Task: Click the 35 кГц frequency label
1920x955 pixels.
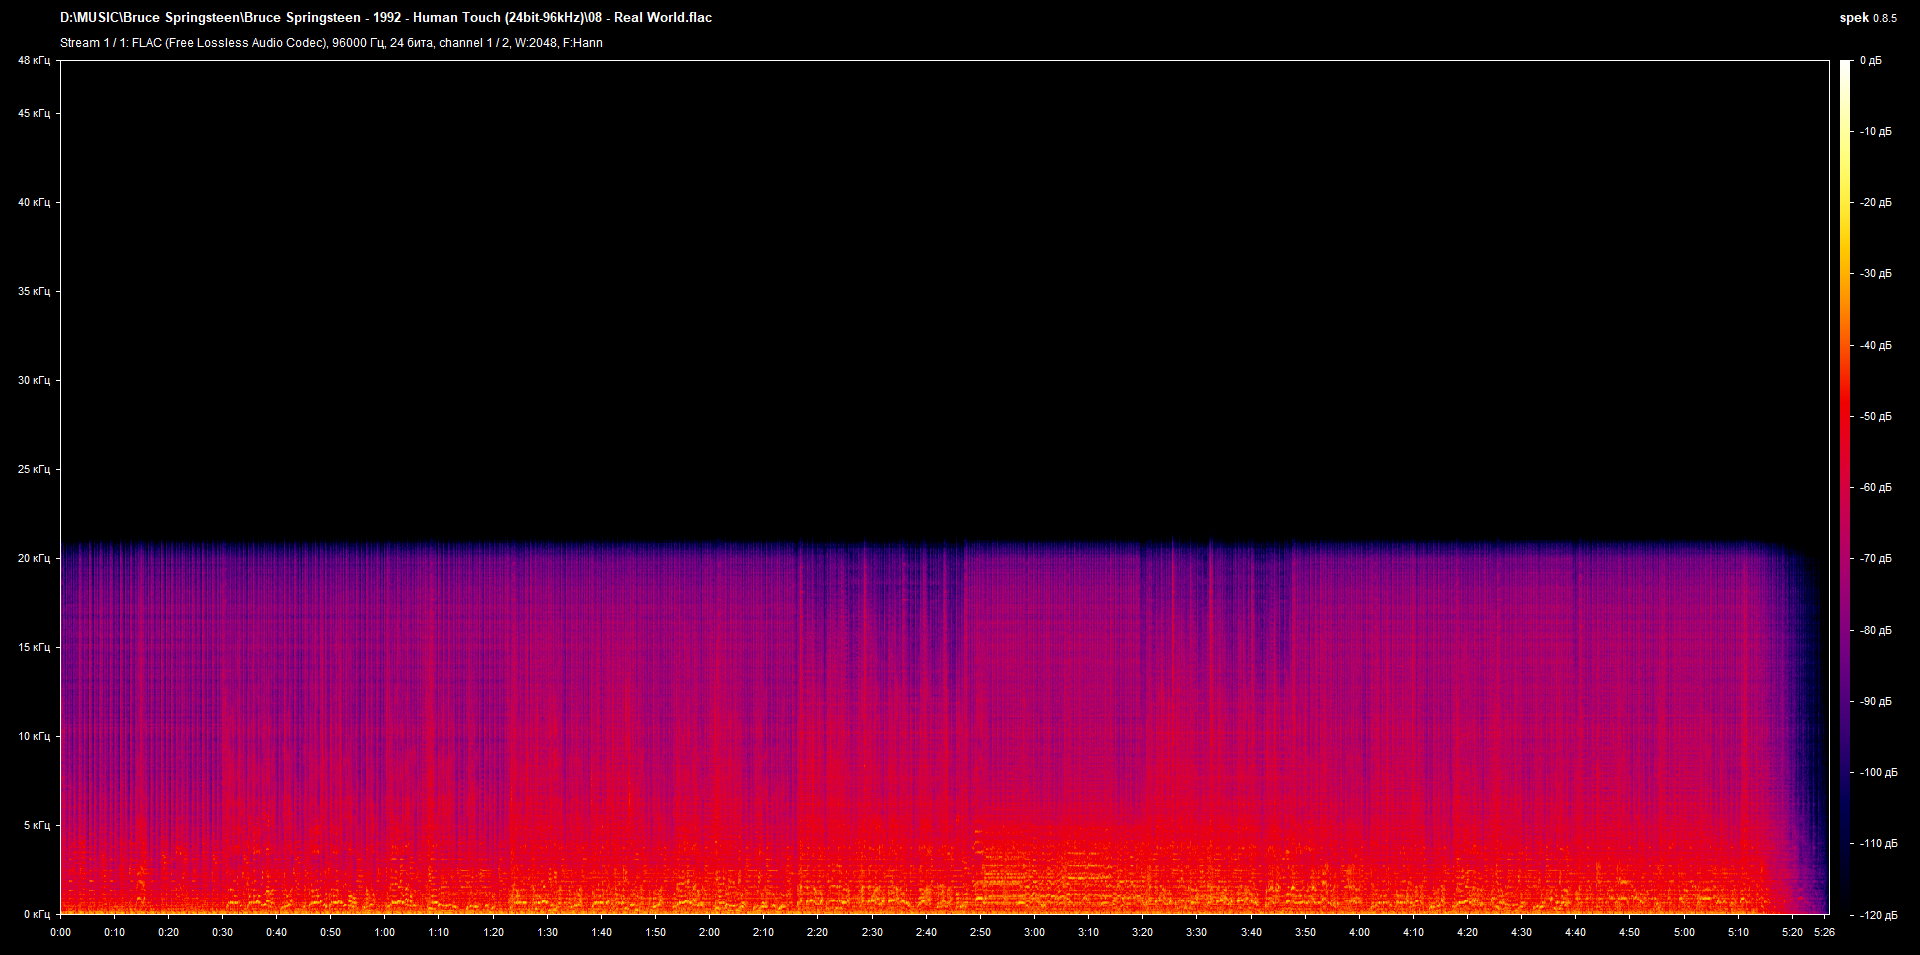Action: 34,291
